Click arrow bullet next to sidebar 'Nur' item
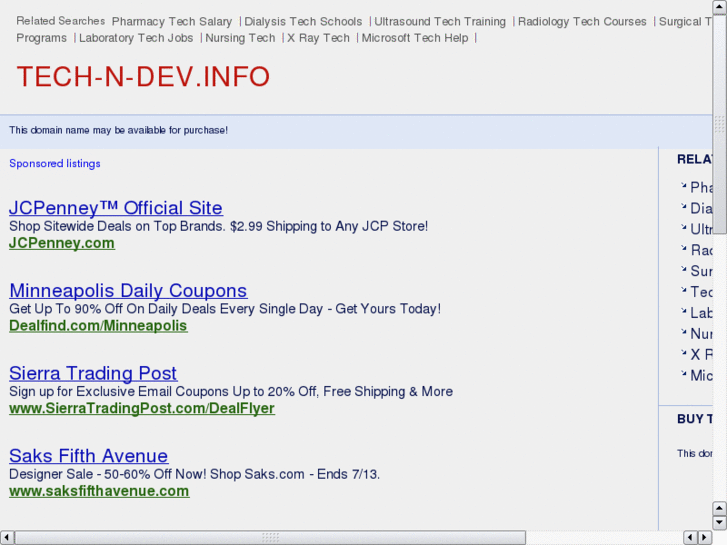 point(683,332)
